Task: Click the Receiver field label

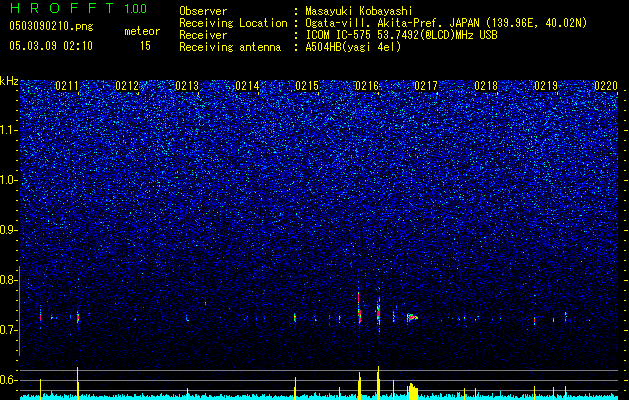Action: pyautogui.click(x=203, y=35)
